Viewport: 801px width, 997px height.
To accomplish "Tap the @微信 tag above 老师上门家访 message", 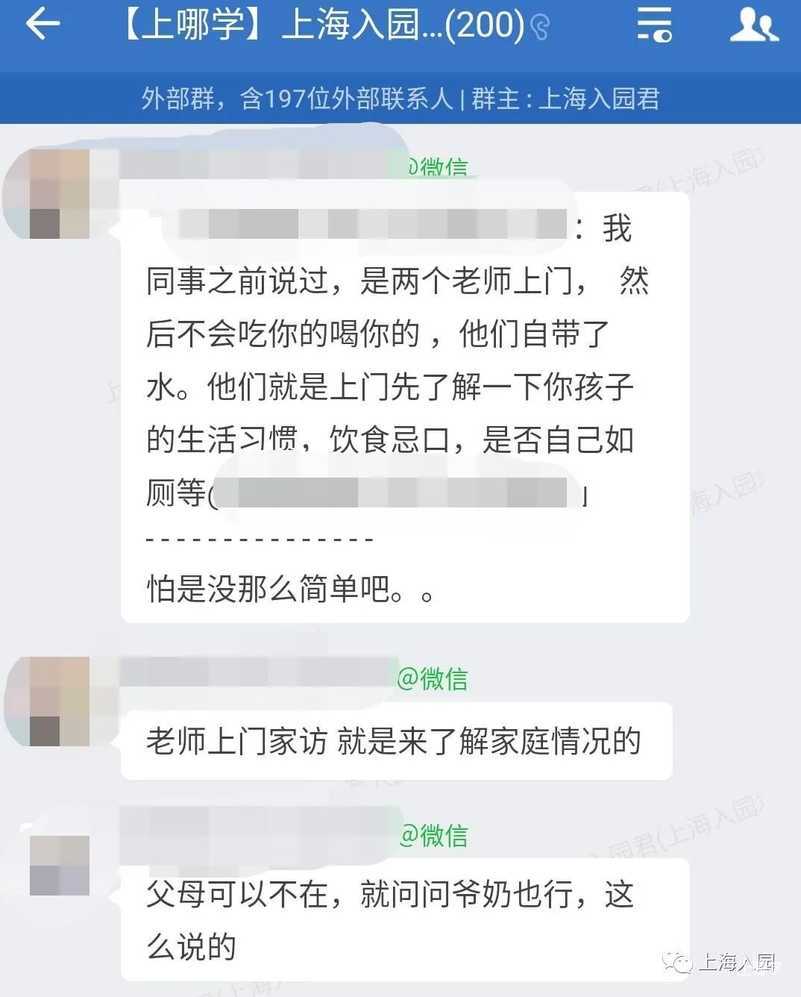I will pyautogui.click(x=432, y=679).
